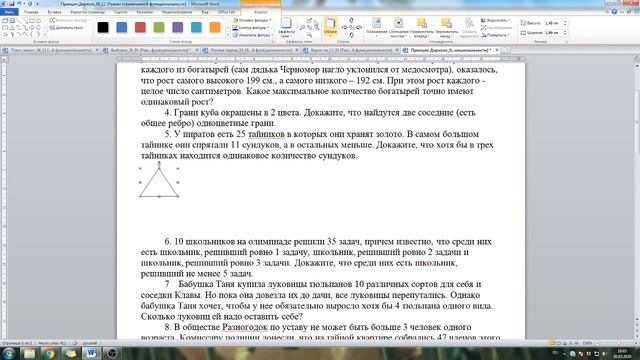Close the Принцип Дирихле document tab

point(497,50)
